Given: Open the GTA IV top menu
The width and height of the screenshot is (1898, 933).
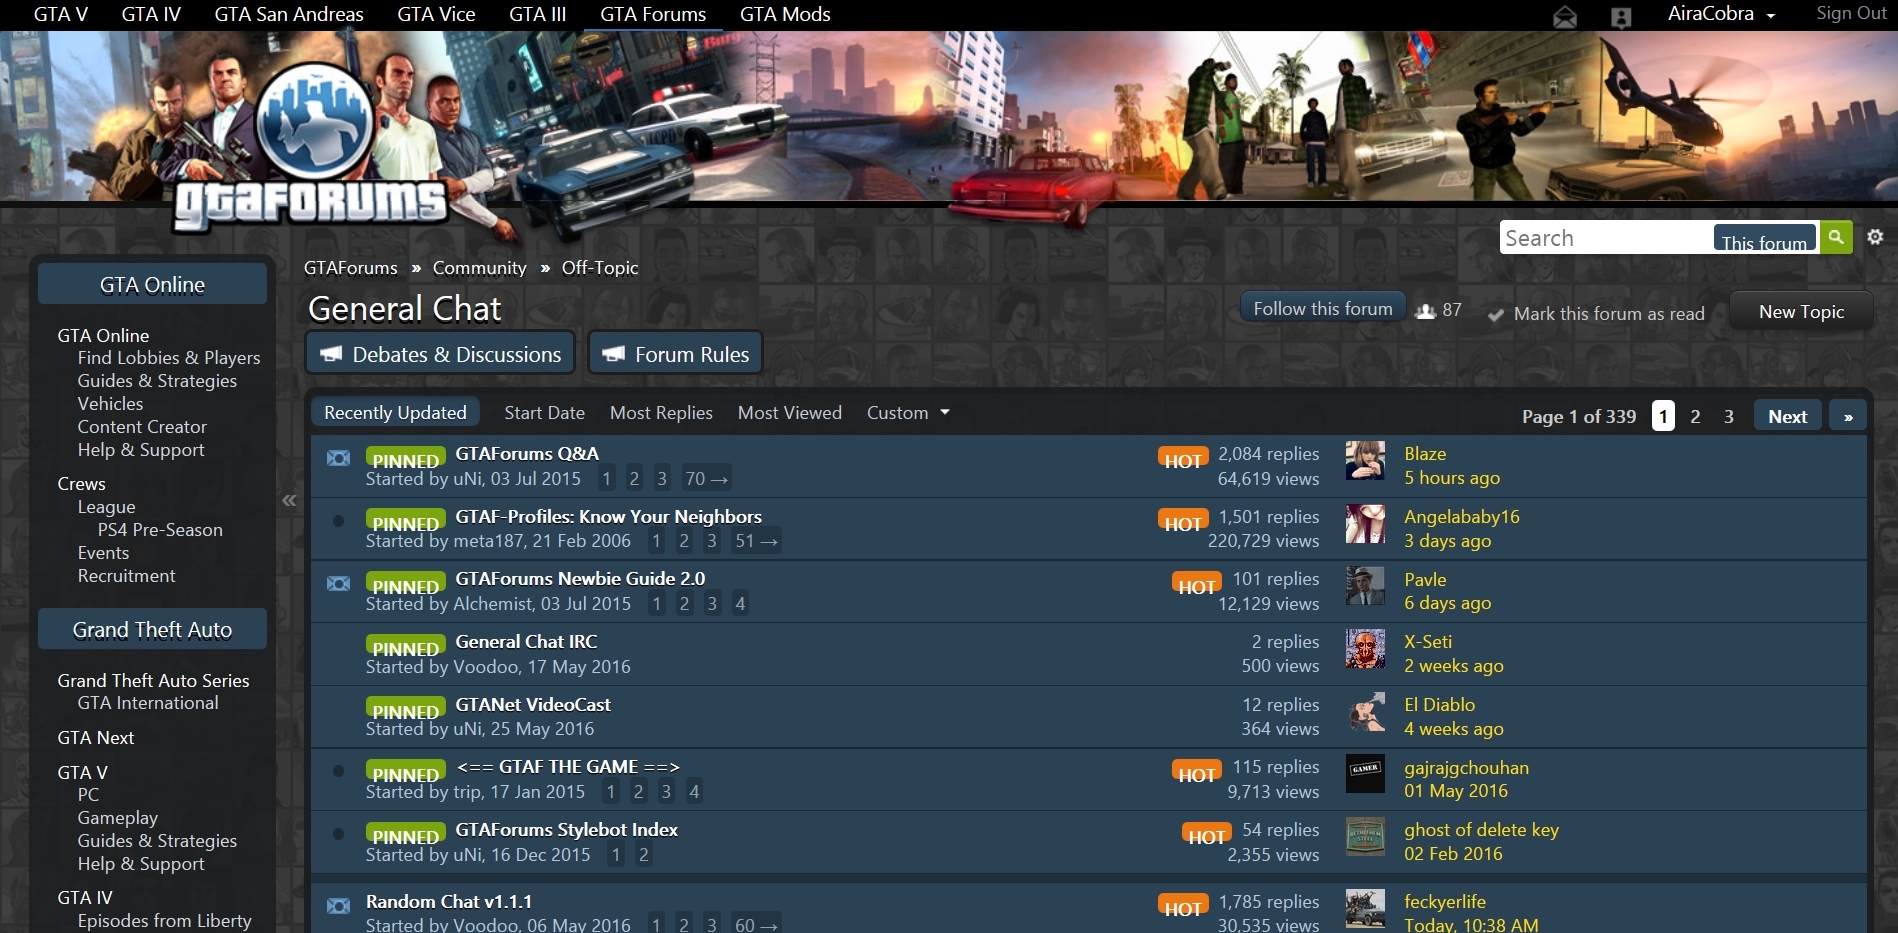Looking at the screenshot, I should pos(151,14).
